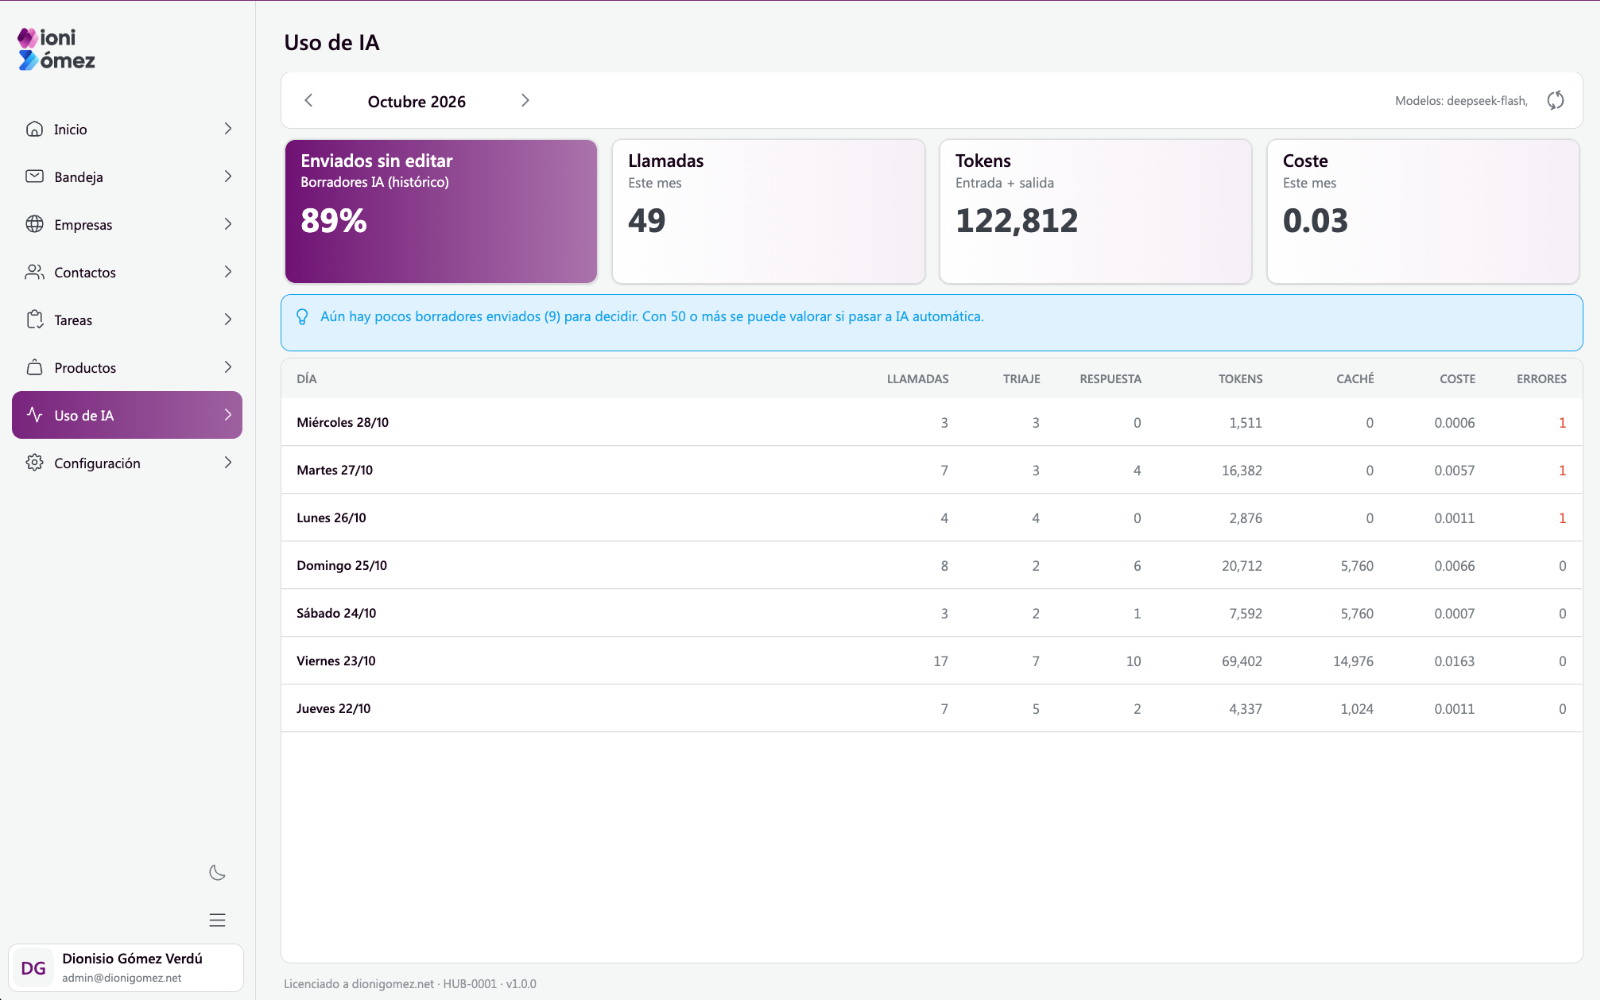Go to next month after Octubre 2026
This screenshot has width=1600, height=1000.
click(x=525, y=100)
